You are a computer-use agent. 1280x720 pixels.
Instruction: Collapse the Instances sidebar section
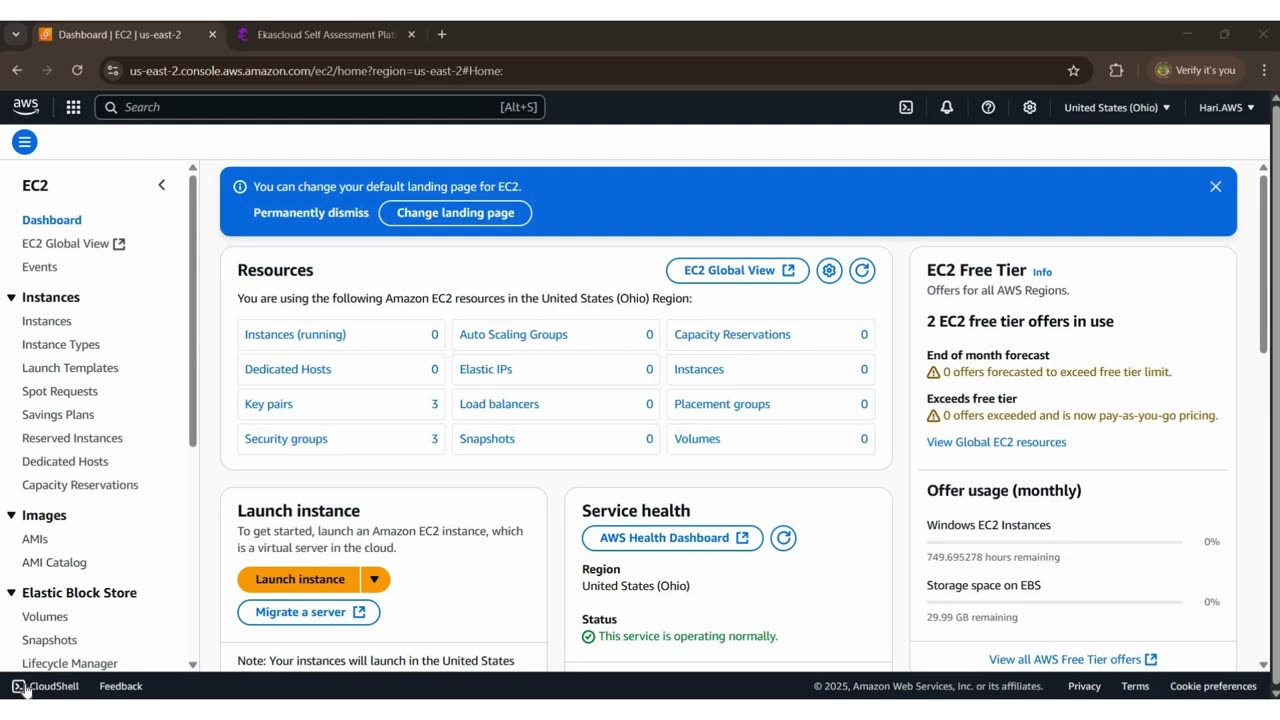tap(12, 298)
